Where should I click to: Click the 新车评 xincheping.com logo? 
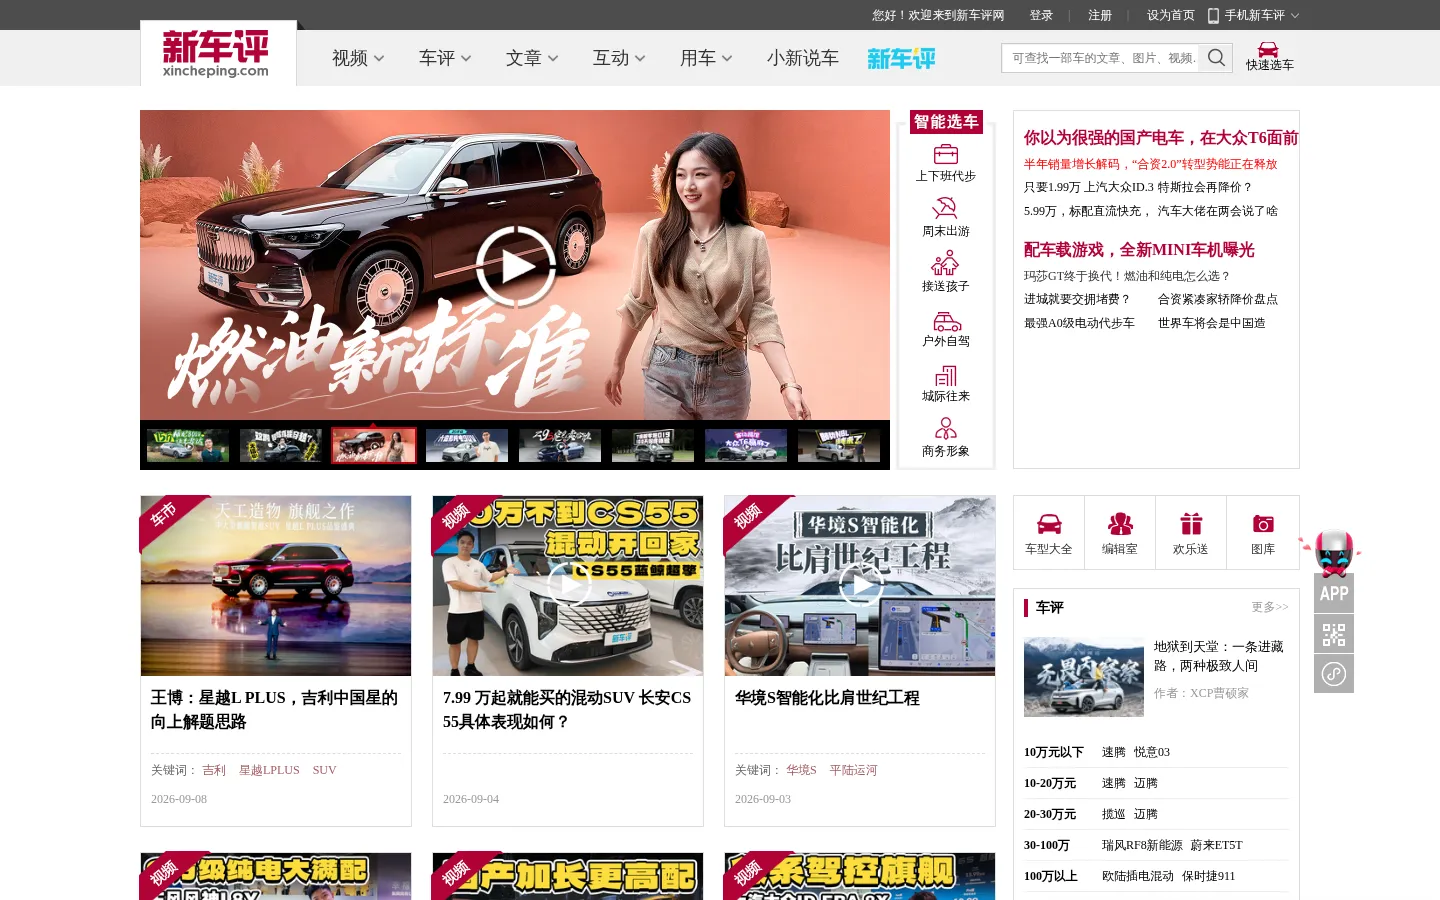216,54
